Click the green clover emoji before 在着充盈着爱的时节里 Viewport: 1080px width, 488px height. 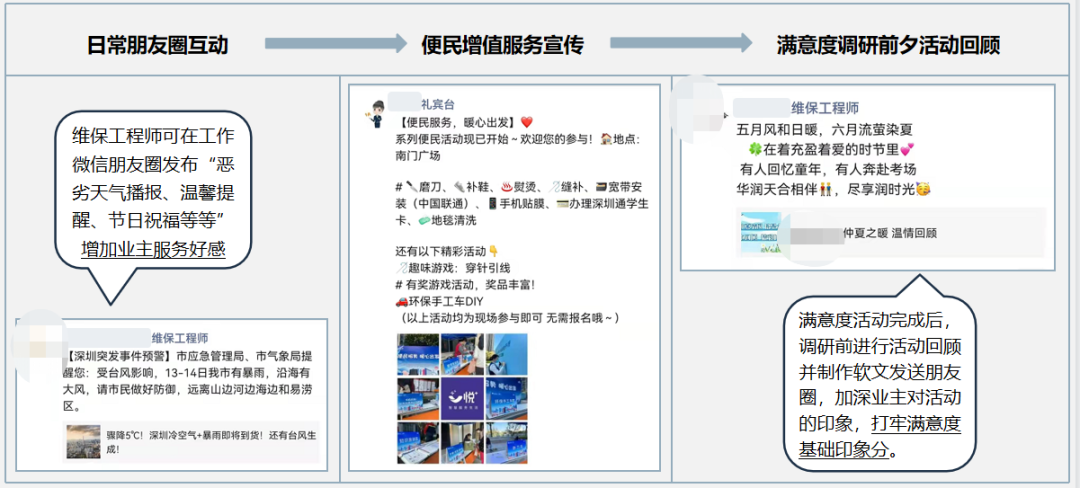pyautogui.click(x=758, y=149)
